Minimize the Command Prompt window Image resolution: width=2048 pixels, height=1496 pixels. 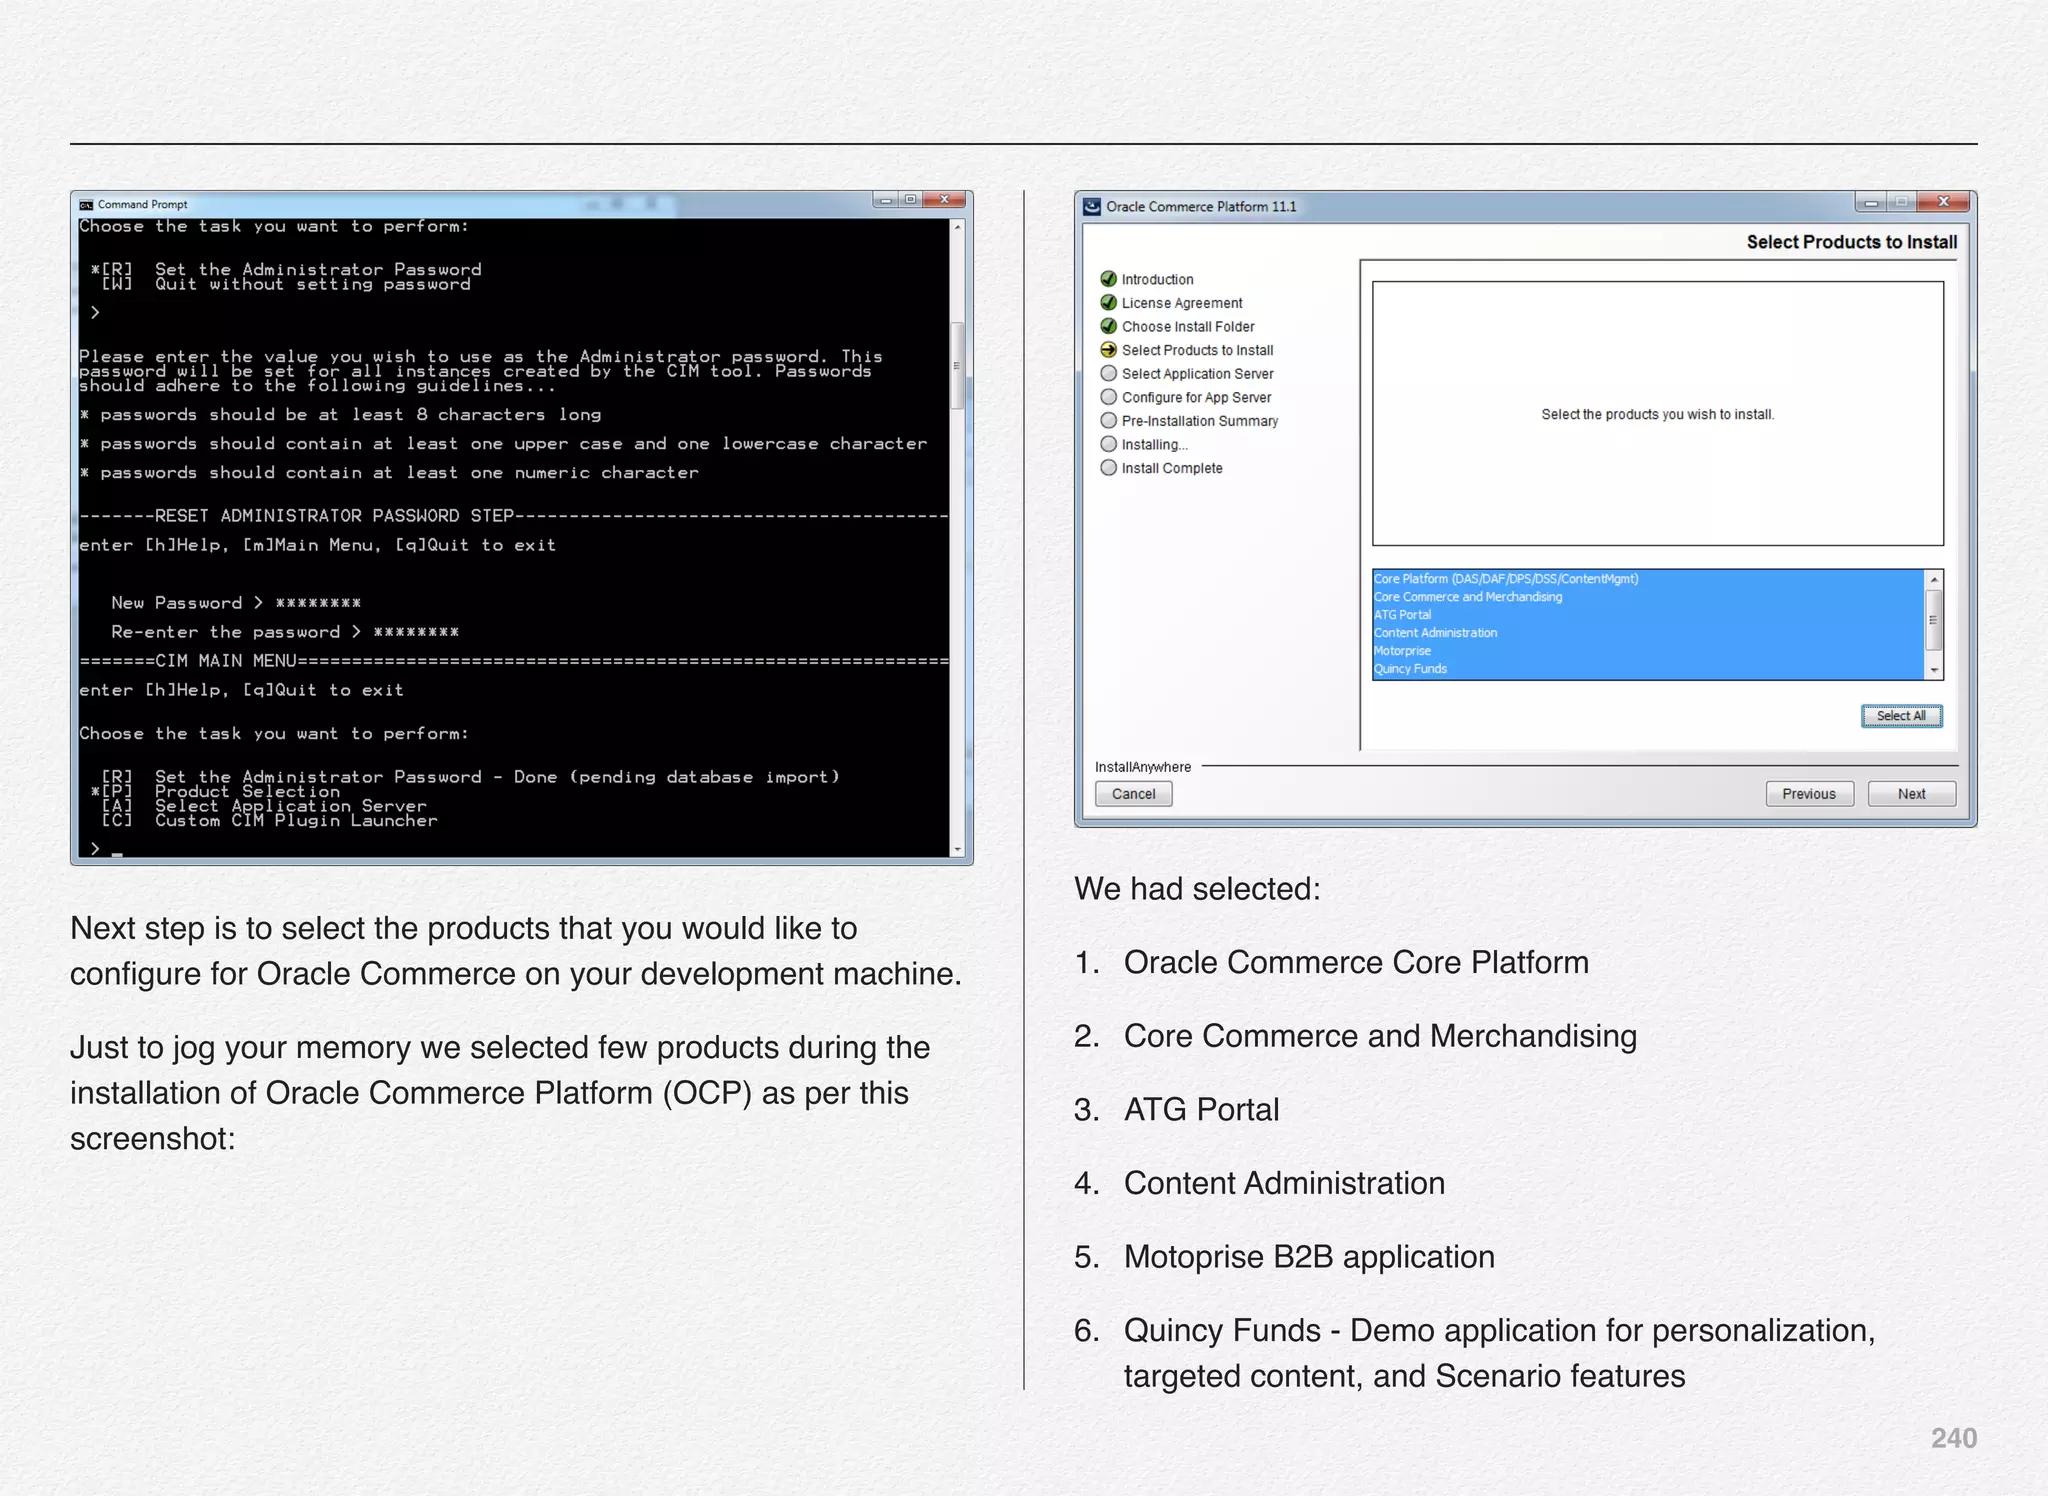click(x=885, y=199)
